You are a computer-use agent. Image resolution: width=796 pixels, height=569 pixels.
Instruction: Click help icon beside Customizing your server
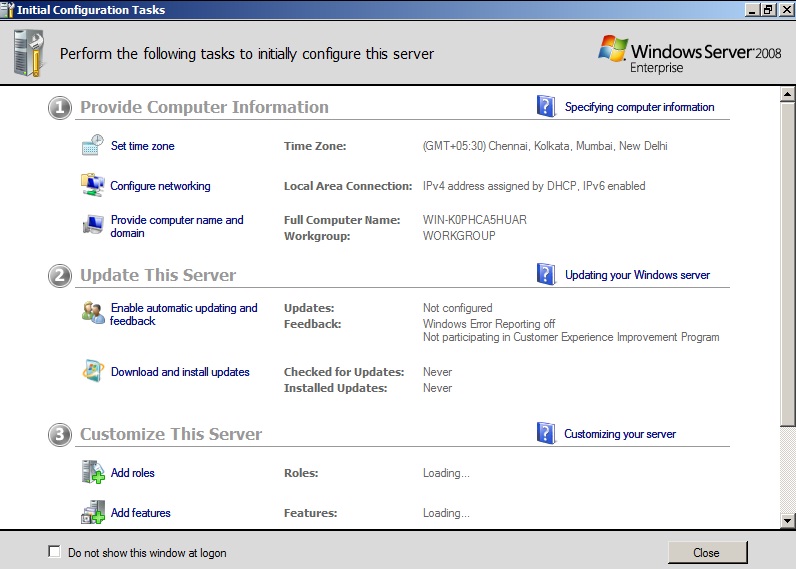click(546, 434)
